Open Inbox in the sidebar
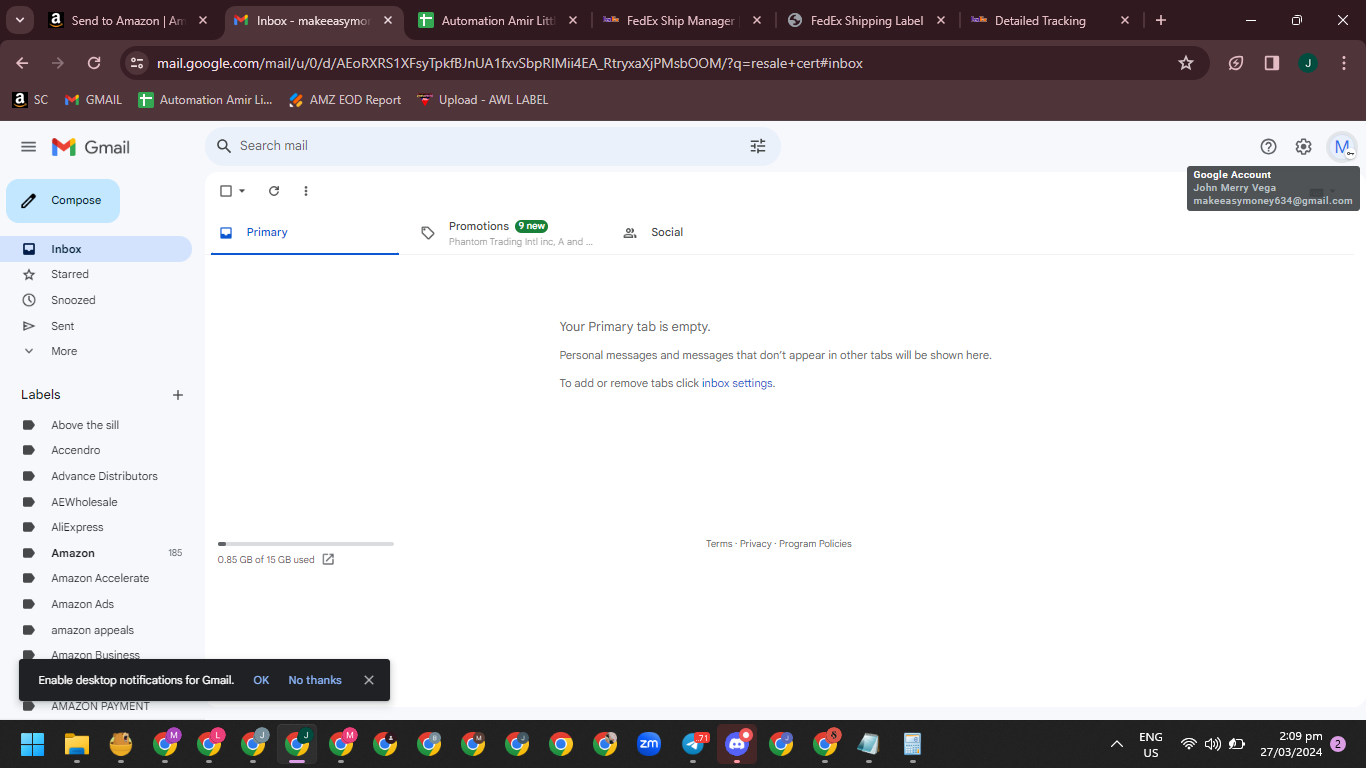 pos(96,249)
